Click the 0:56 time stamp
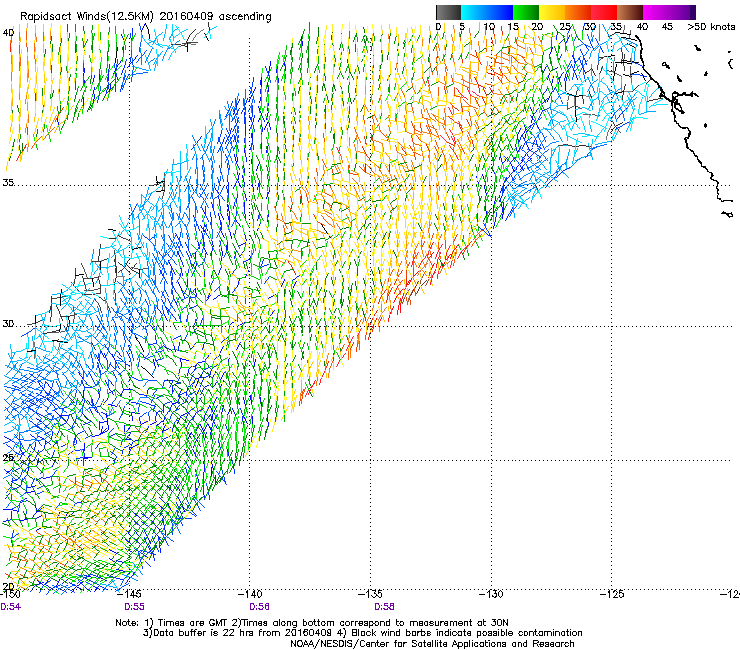The image size is (740, 650). (x=259, y=607)
